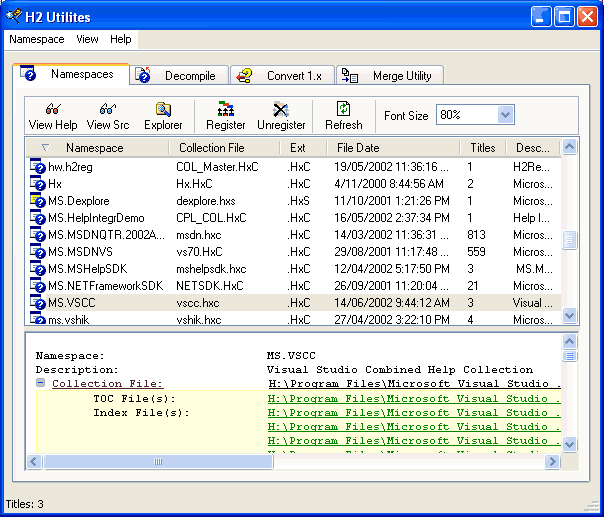Switch to the Decompile tab
This screenshot has height=517, width=604.
tap(179, 76)
